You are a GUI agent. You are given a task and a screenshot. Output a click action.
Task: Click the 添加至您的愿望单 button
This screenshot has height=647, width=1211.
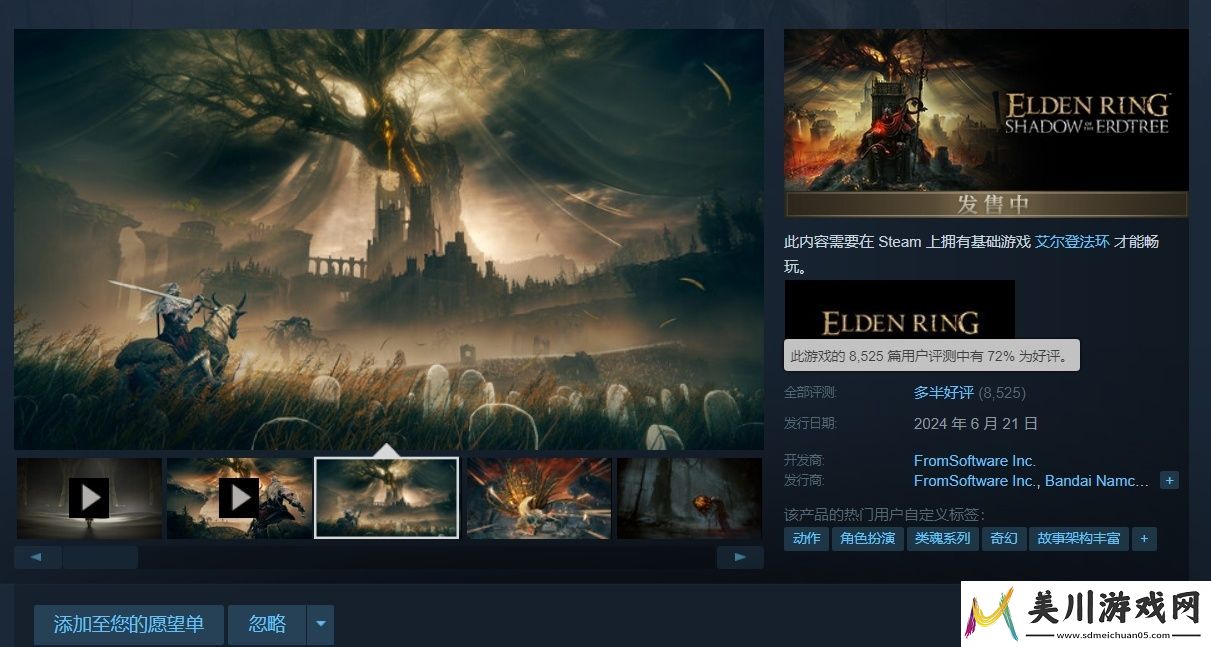(129, 624)
